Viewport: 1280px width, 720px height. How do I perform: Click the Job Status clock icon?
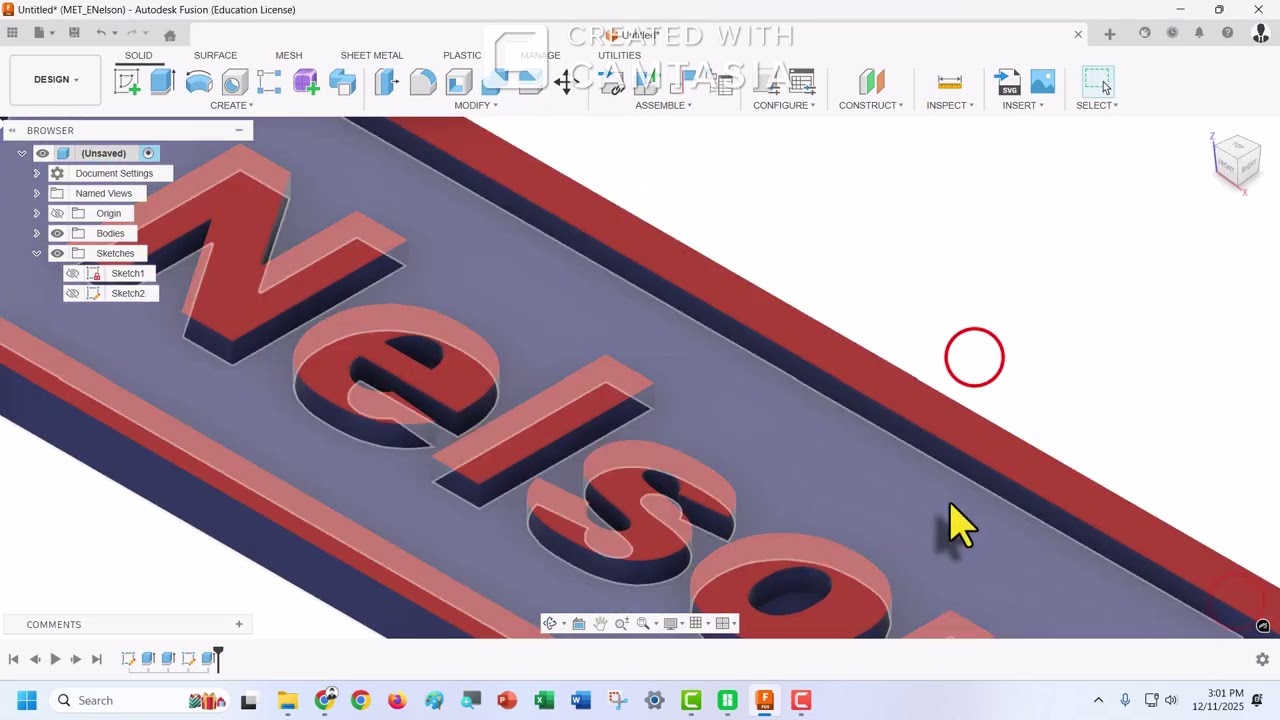1172,33
